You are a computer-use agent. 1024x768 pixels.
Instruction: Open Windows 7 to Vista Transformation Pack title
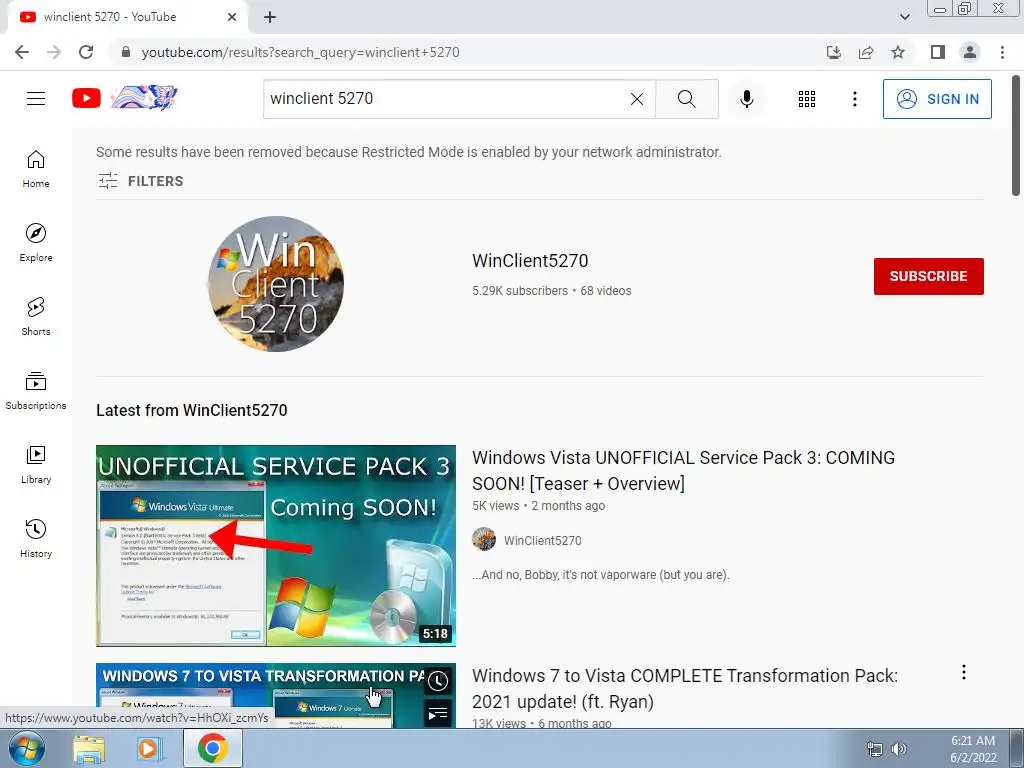(x=684, y=688)
